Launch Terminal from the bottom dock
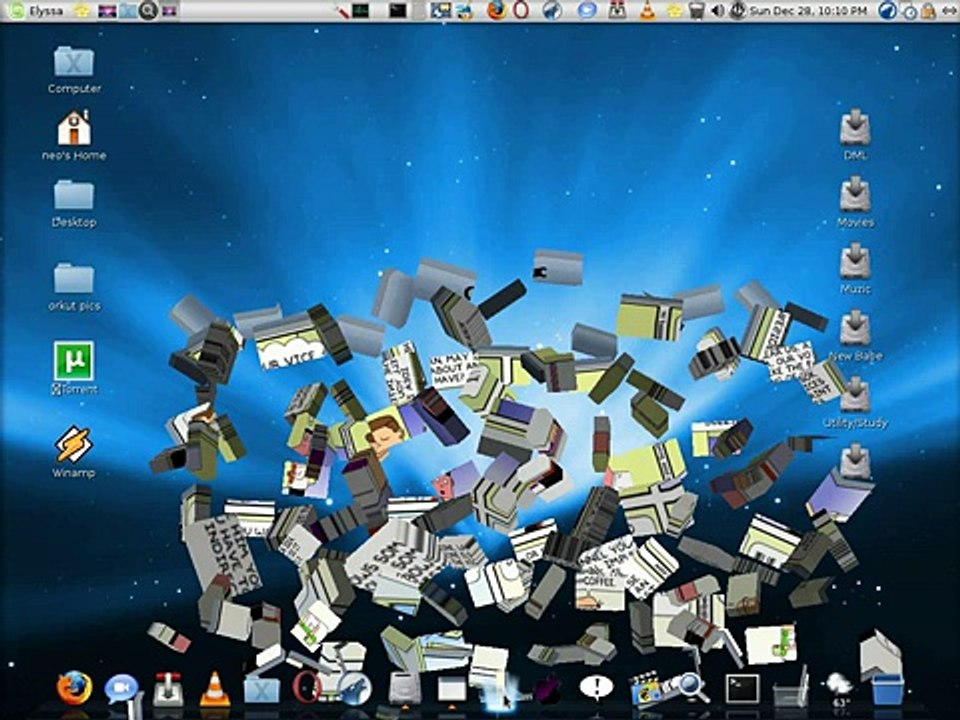 [x=742, y=688]
